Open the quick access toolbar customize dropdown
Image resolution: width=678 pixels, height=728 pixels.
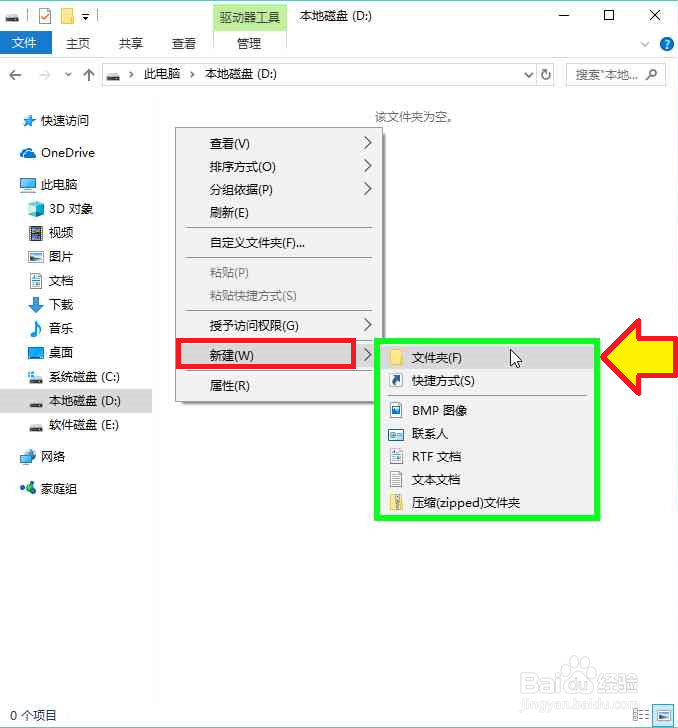(x=85, y=17)
